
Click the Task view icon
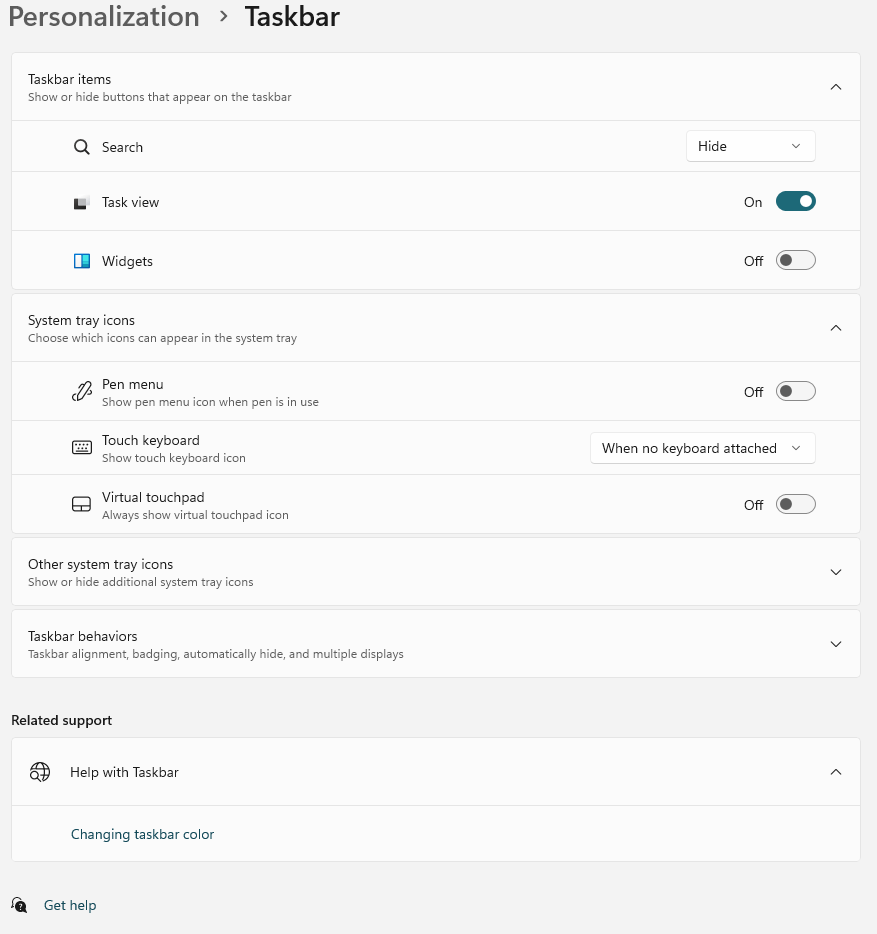[x=82, y=203]
